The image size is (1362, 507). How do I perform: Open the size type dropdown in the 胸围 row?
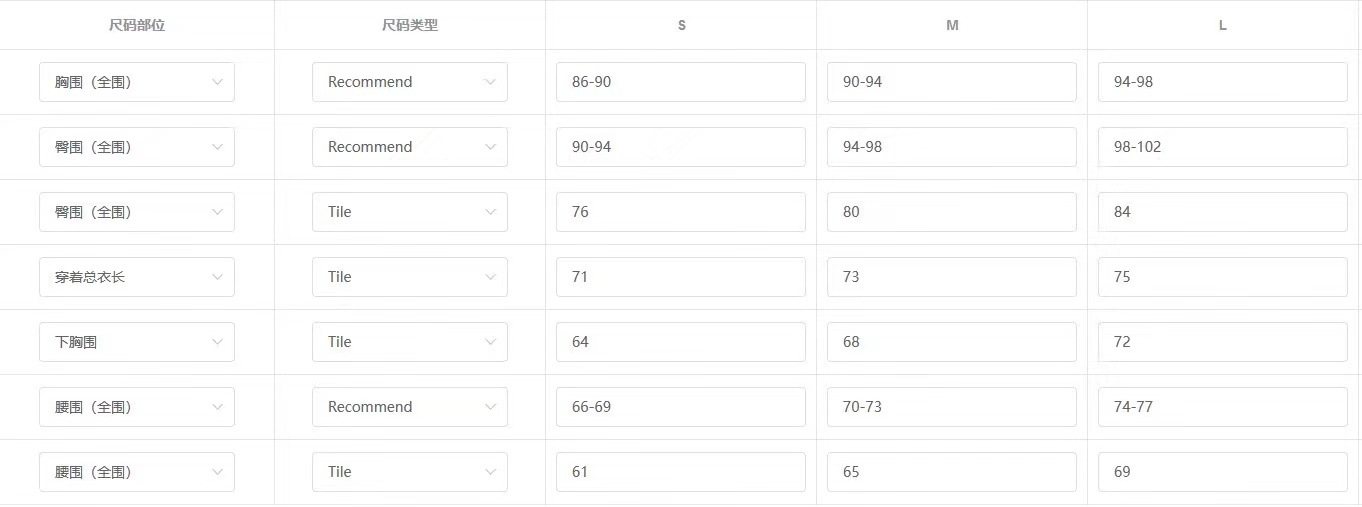click(x=409, y=82)
